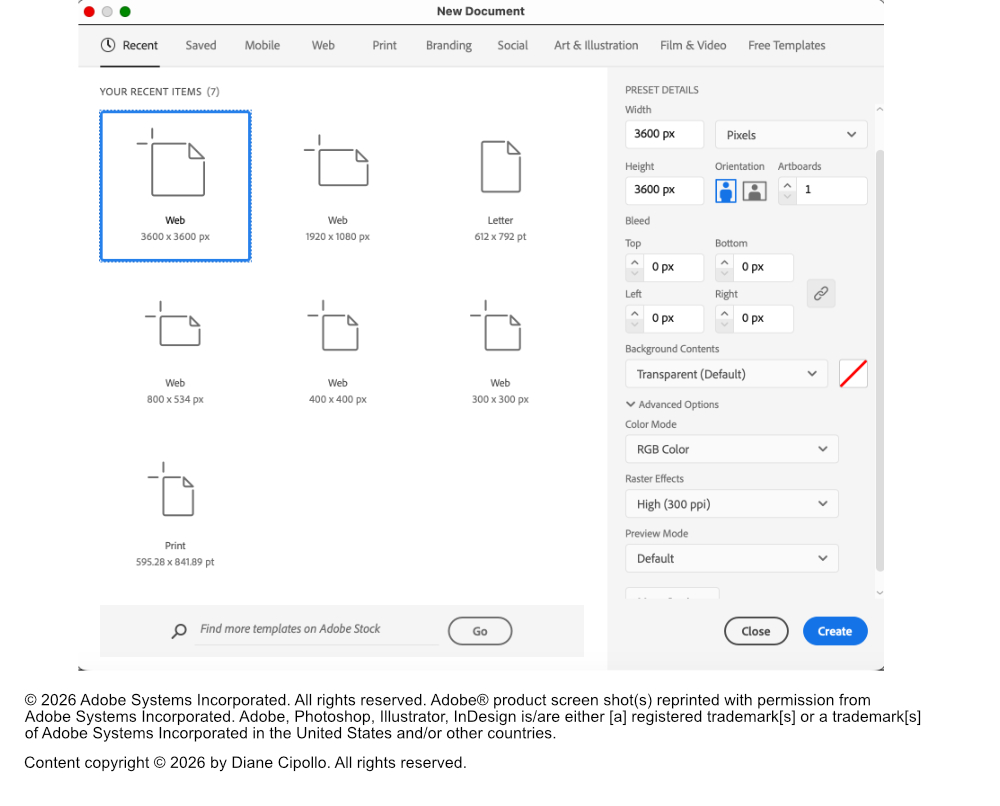Decrease the Artboards count

point(788,196)
